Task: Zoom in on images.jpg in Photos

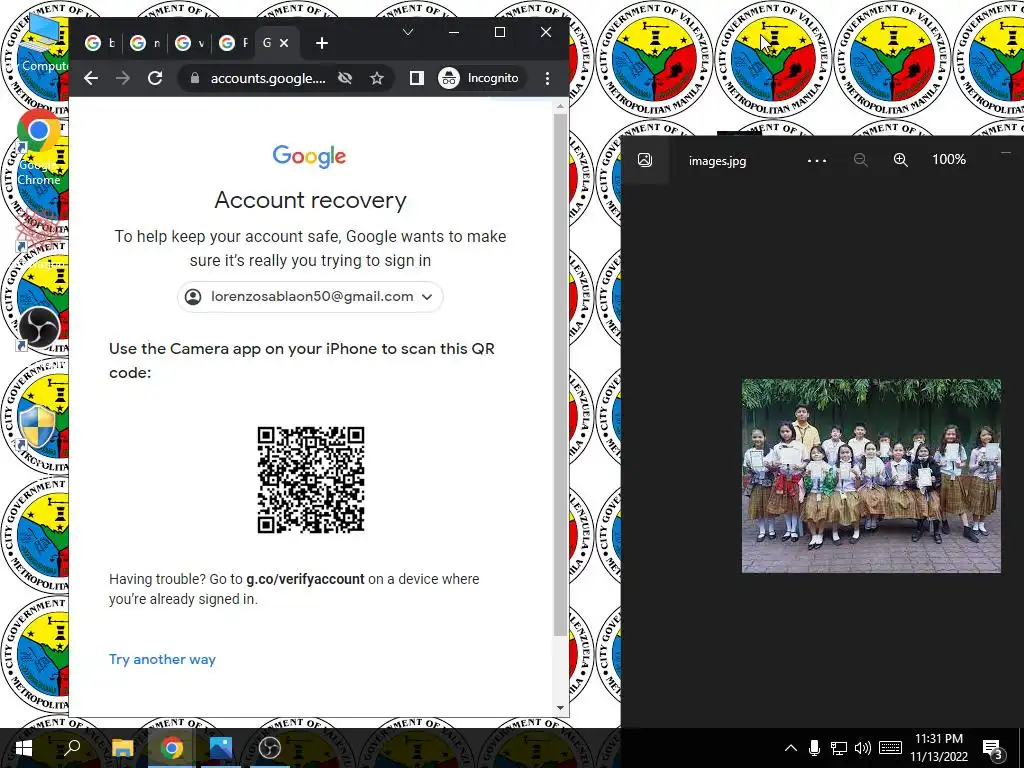Action: 901,160
